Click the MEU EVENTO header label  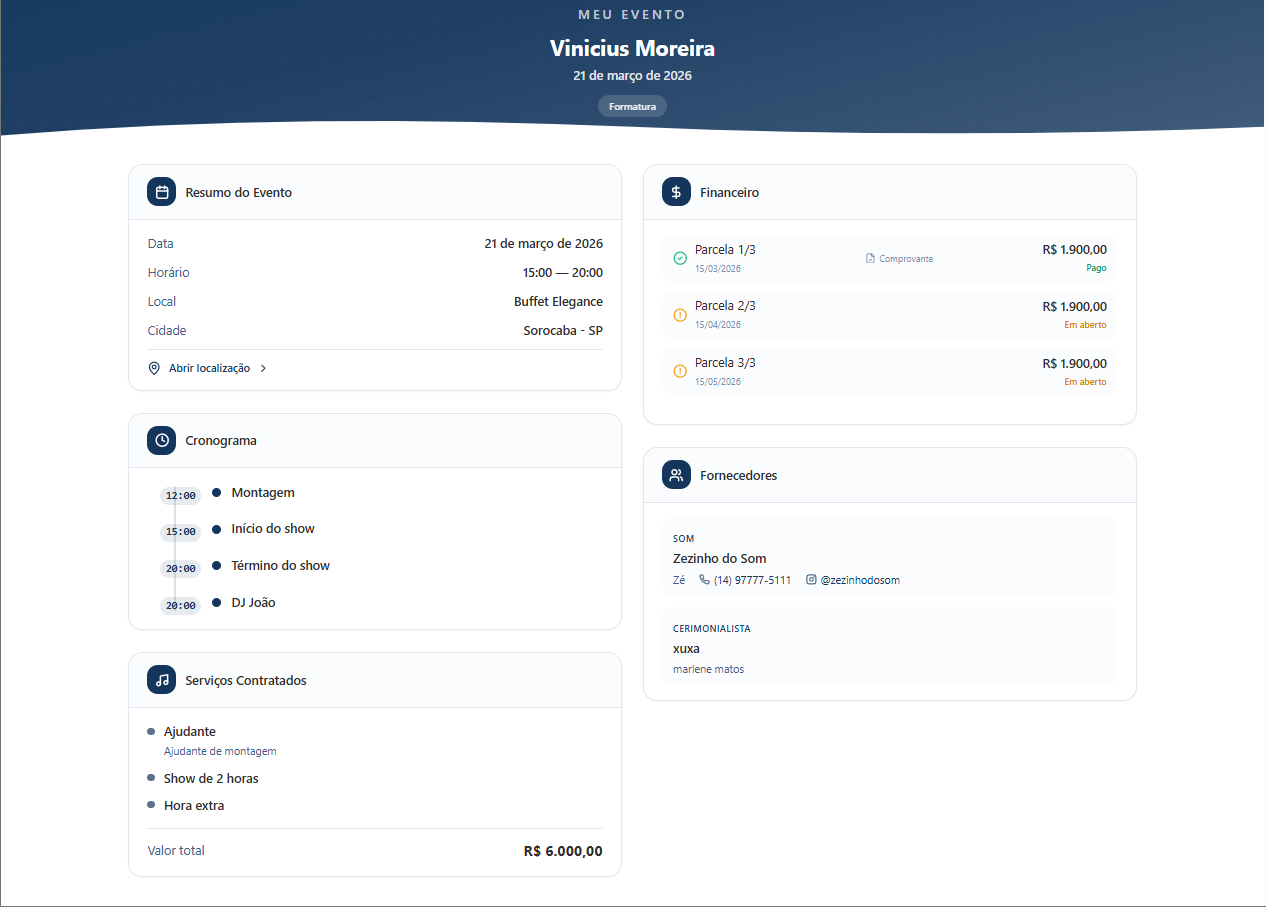[x=632, y=15]
